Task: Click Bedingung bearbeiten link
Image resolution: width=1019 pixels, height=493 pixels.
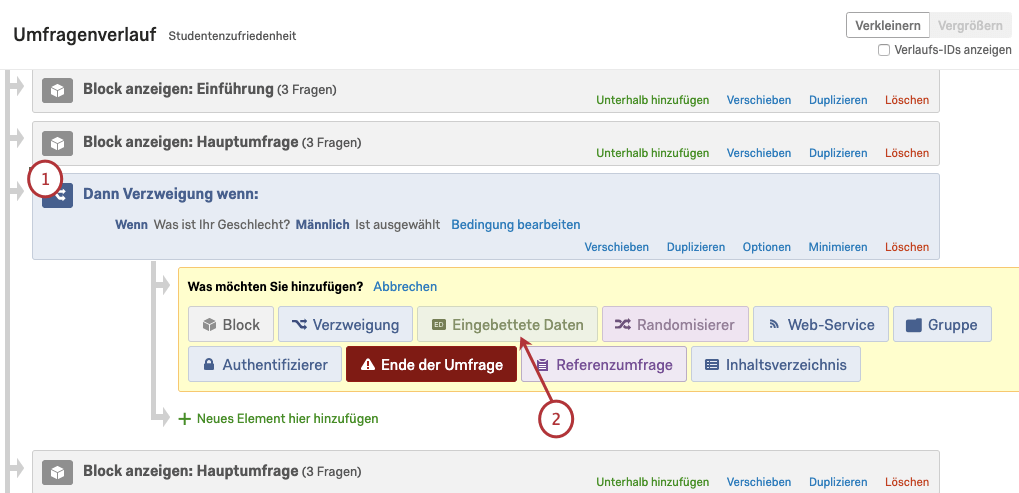Action: [516, 225]
